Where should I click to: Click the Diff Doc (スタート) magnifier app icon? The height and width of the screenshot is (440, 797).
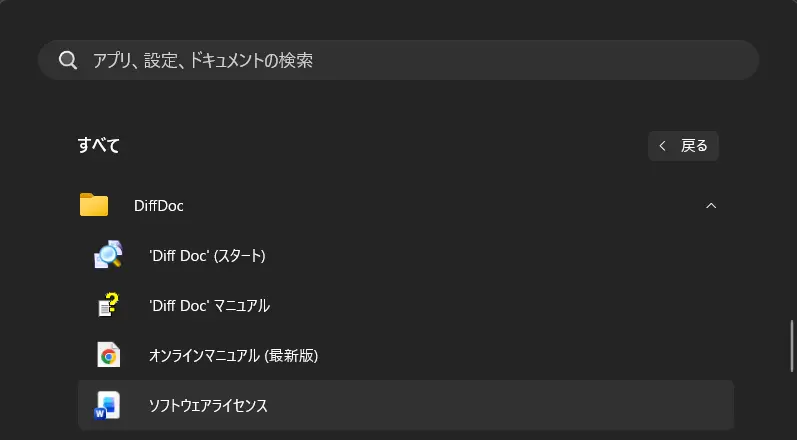(108, 256)
